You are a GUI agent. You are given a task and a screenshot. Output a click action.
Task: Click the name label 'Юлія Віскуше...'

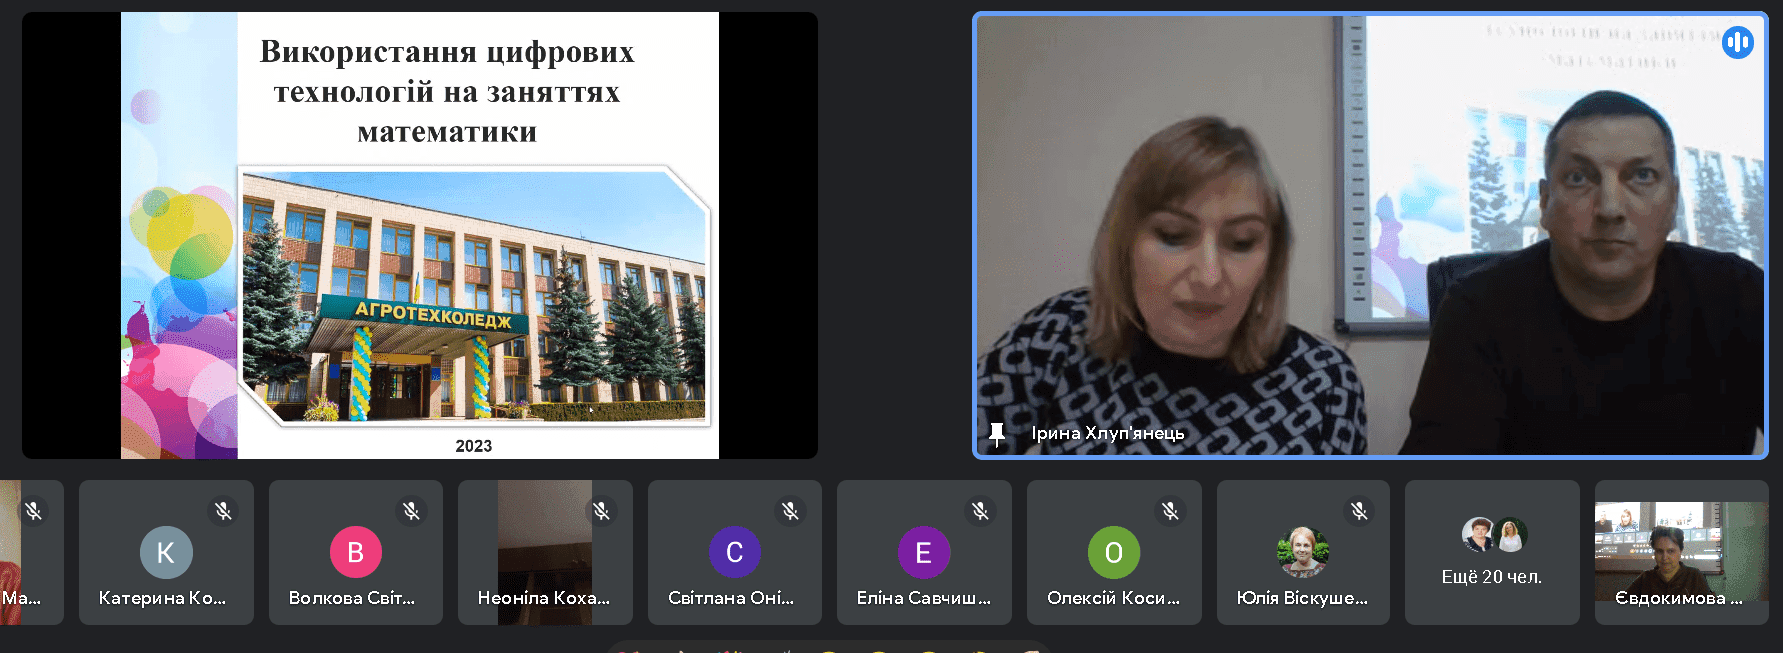[1302, 598]
